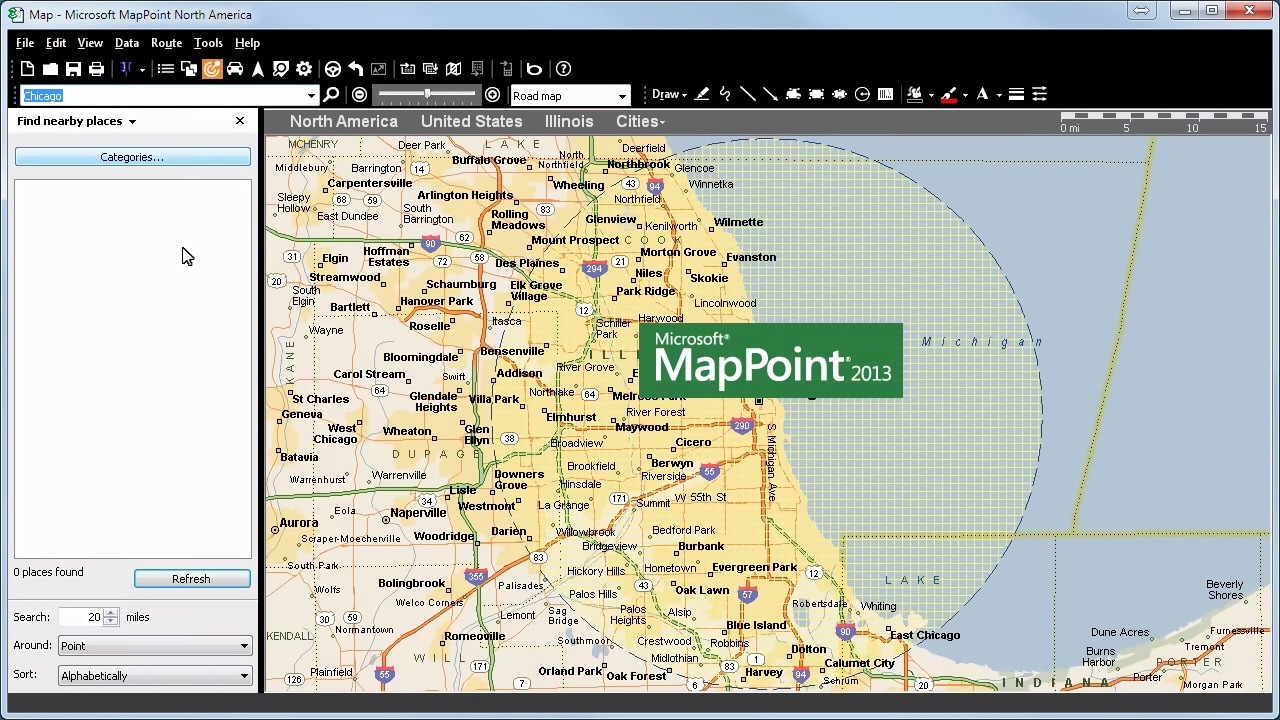Screen dimensions: 1280x720
Task: Click the Refresh button
Action: (191, 578)
